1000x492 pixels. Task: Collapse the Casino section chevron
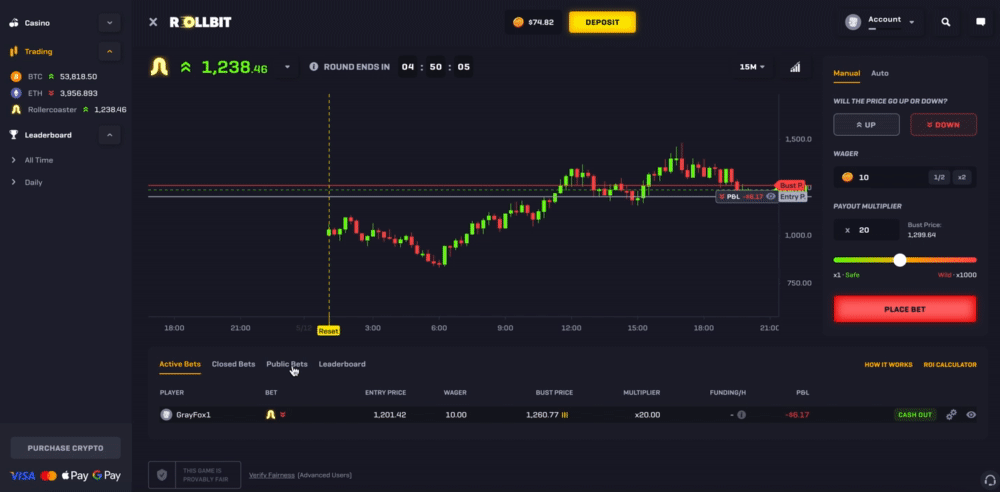click(x=110, y=23)
